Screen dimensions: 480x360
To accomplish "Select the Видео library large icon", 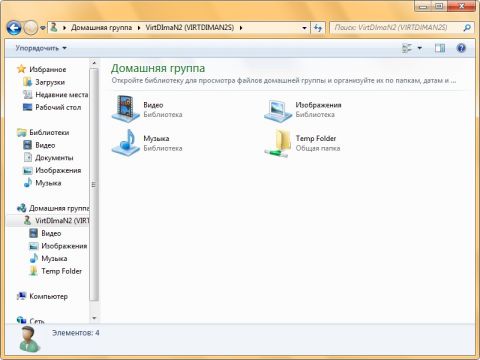I will tap(125, 108).
